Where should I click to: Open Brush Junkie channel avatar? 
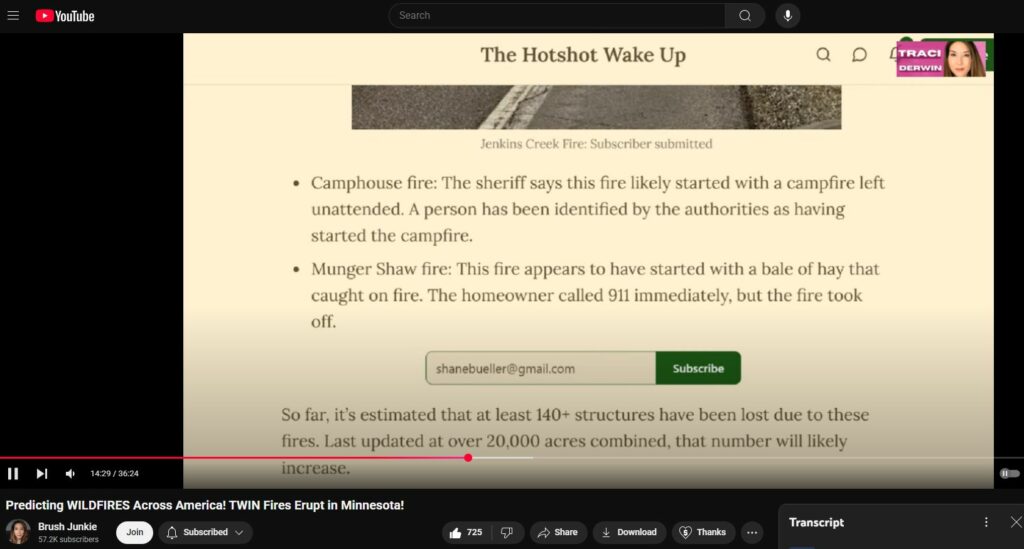[18, 533]
